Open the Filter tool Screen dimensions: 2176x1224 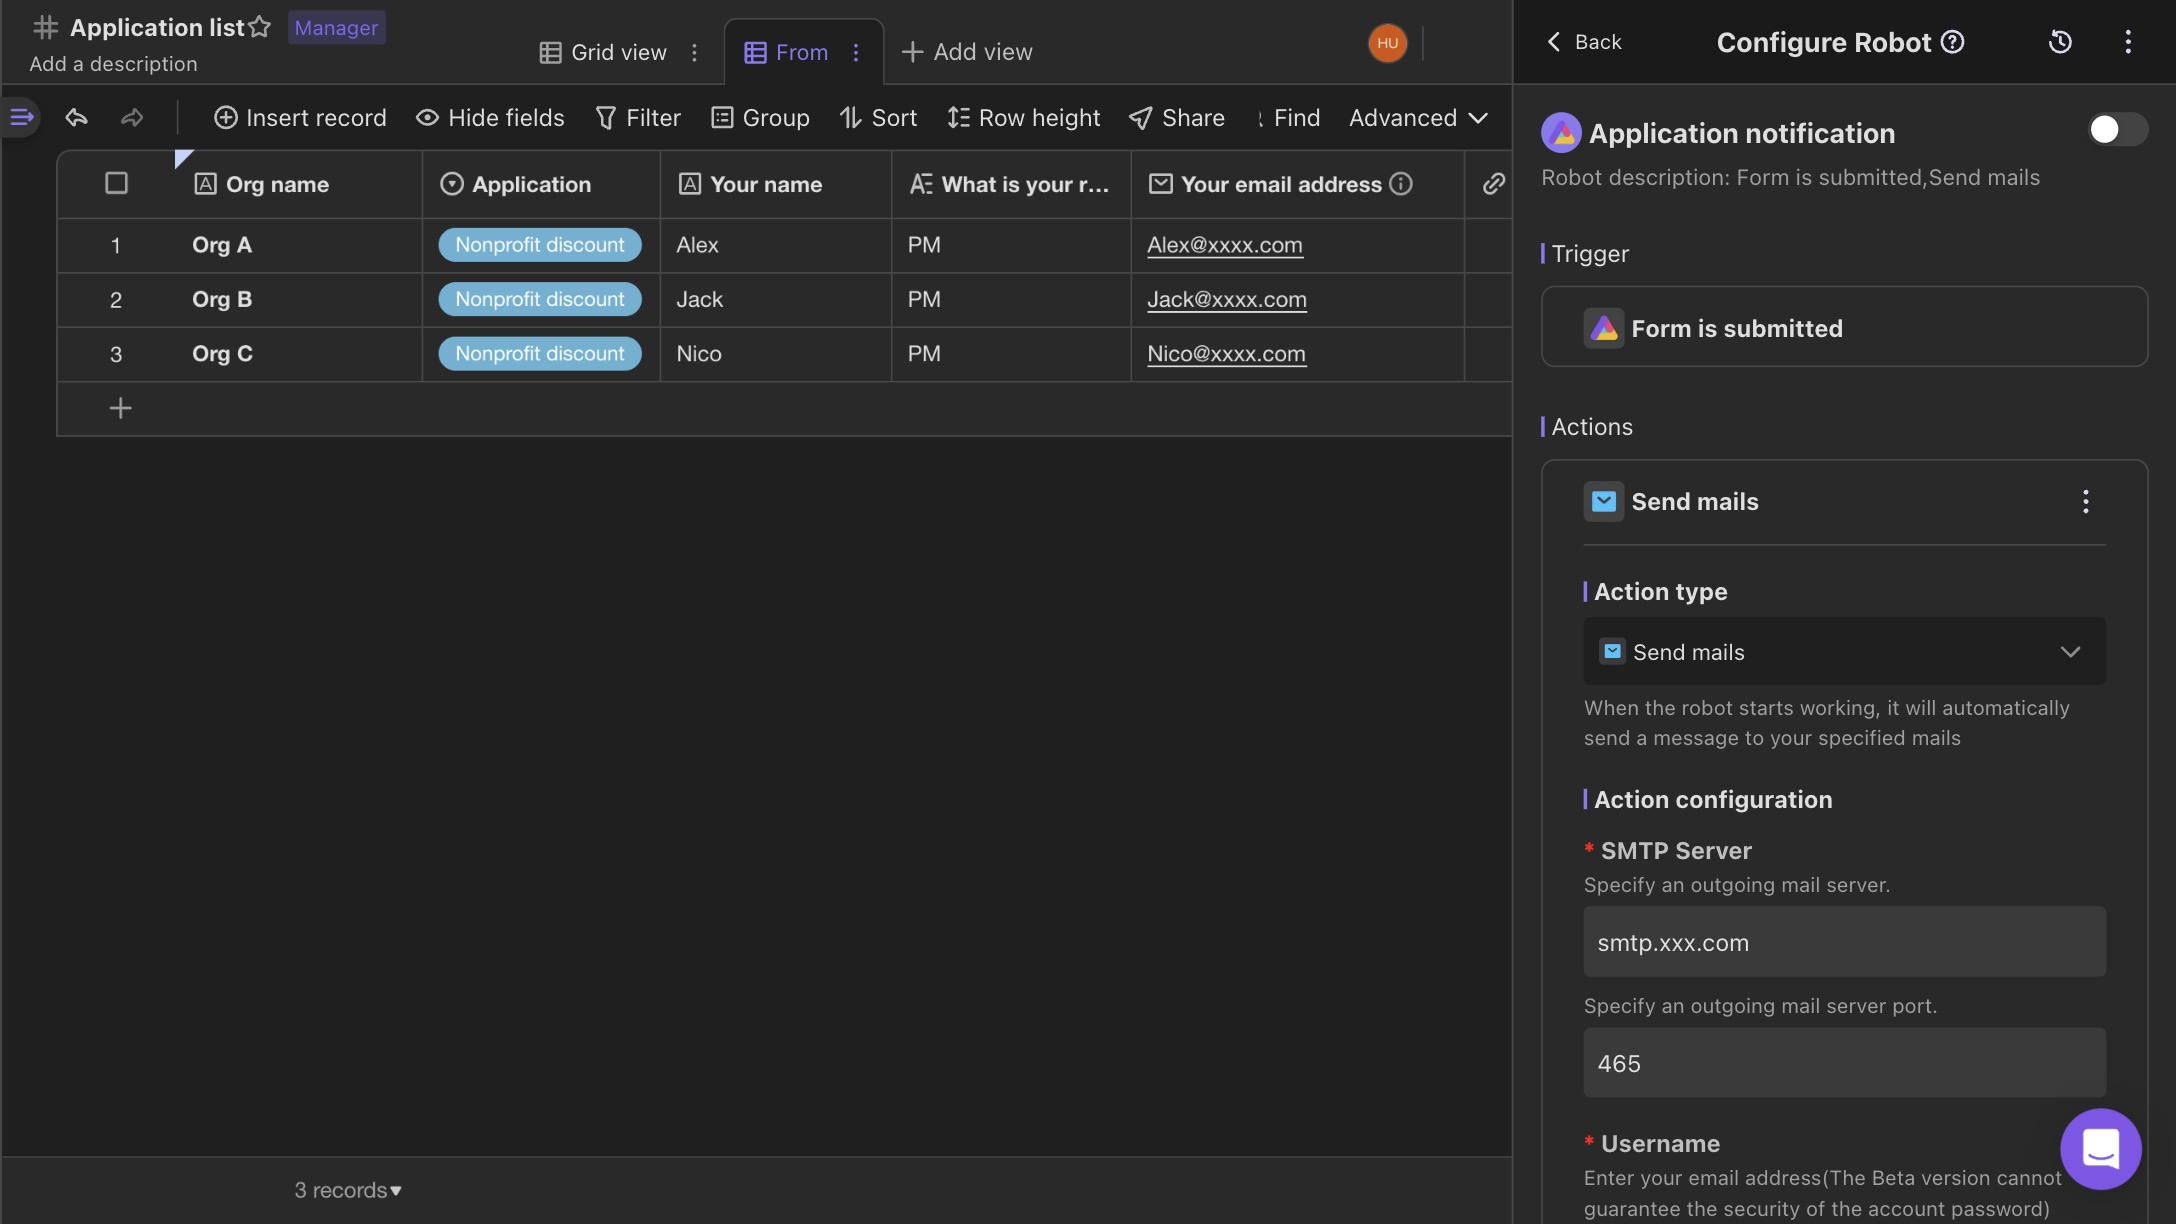tap(638, 118)
